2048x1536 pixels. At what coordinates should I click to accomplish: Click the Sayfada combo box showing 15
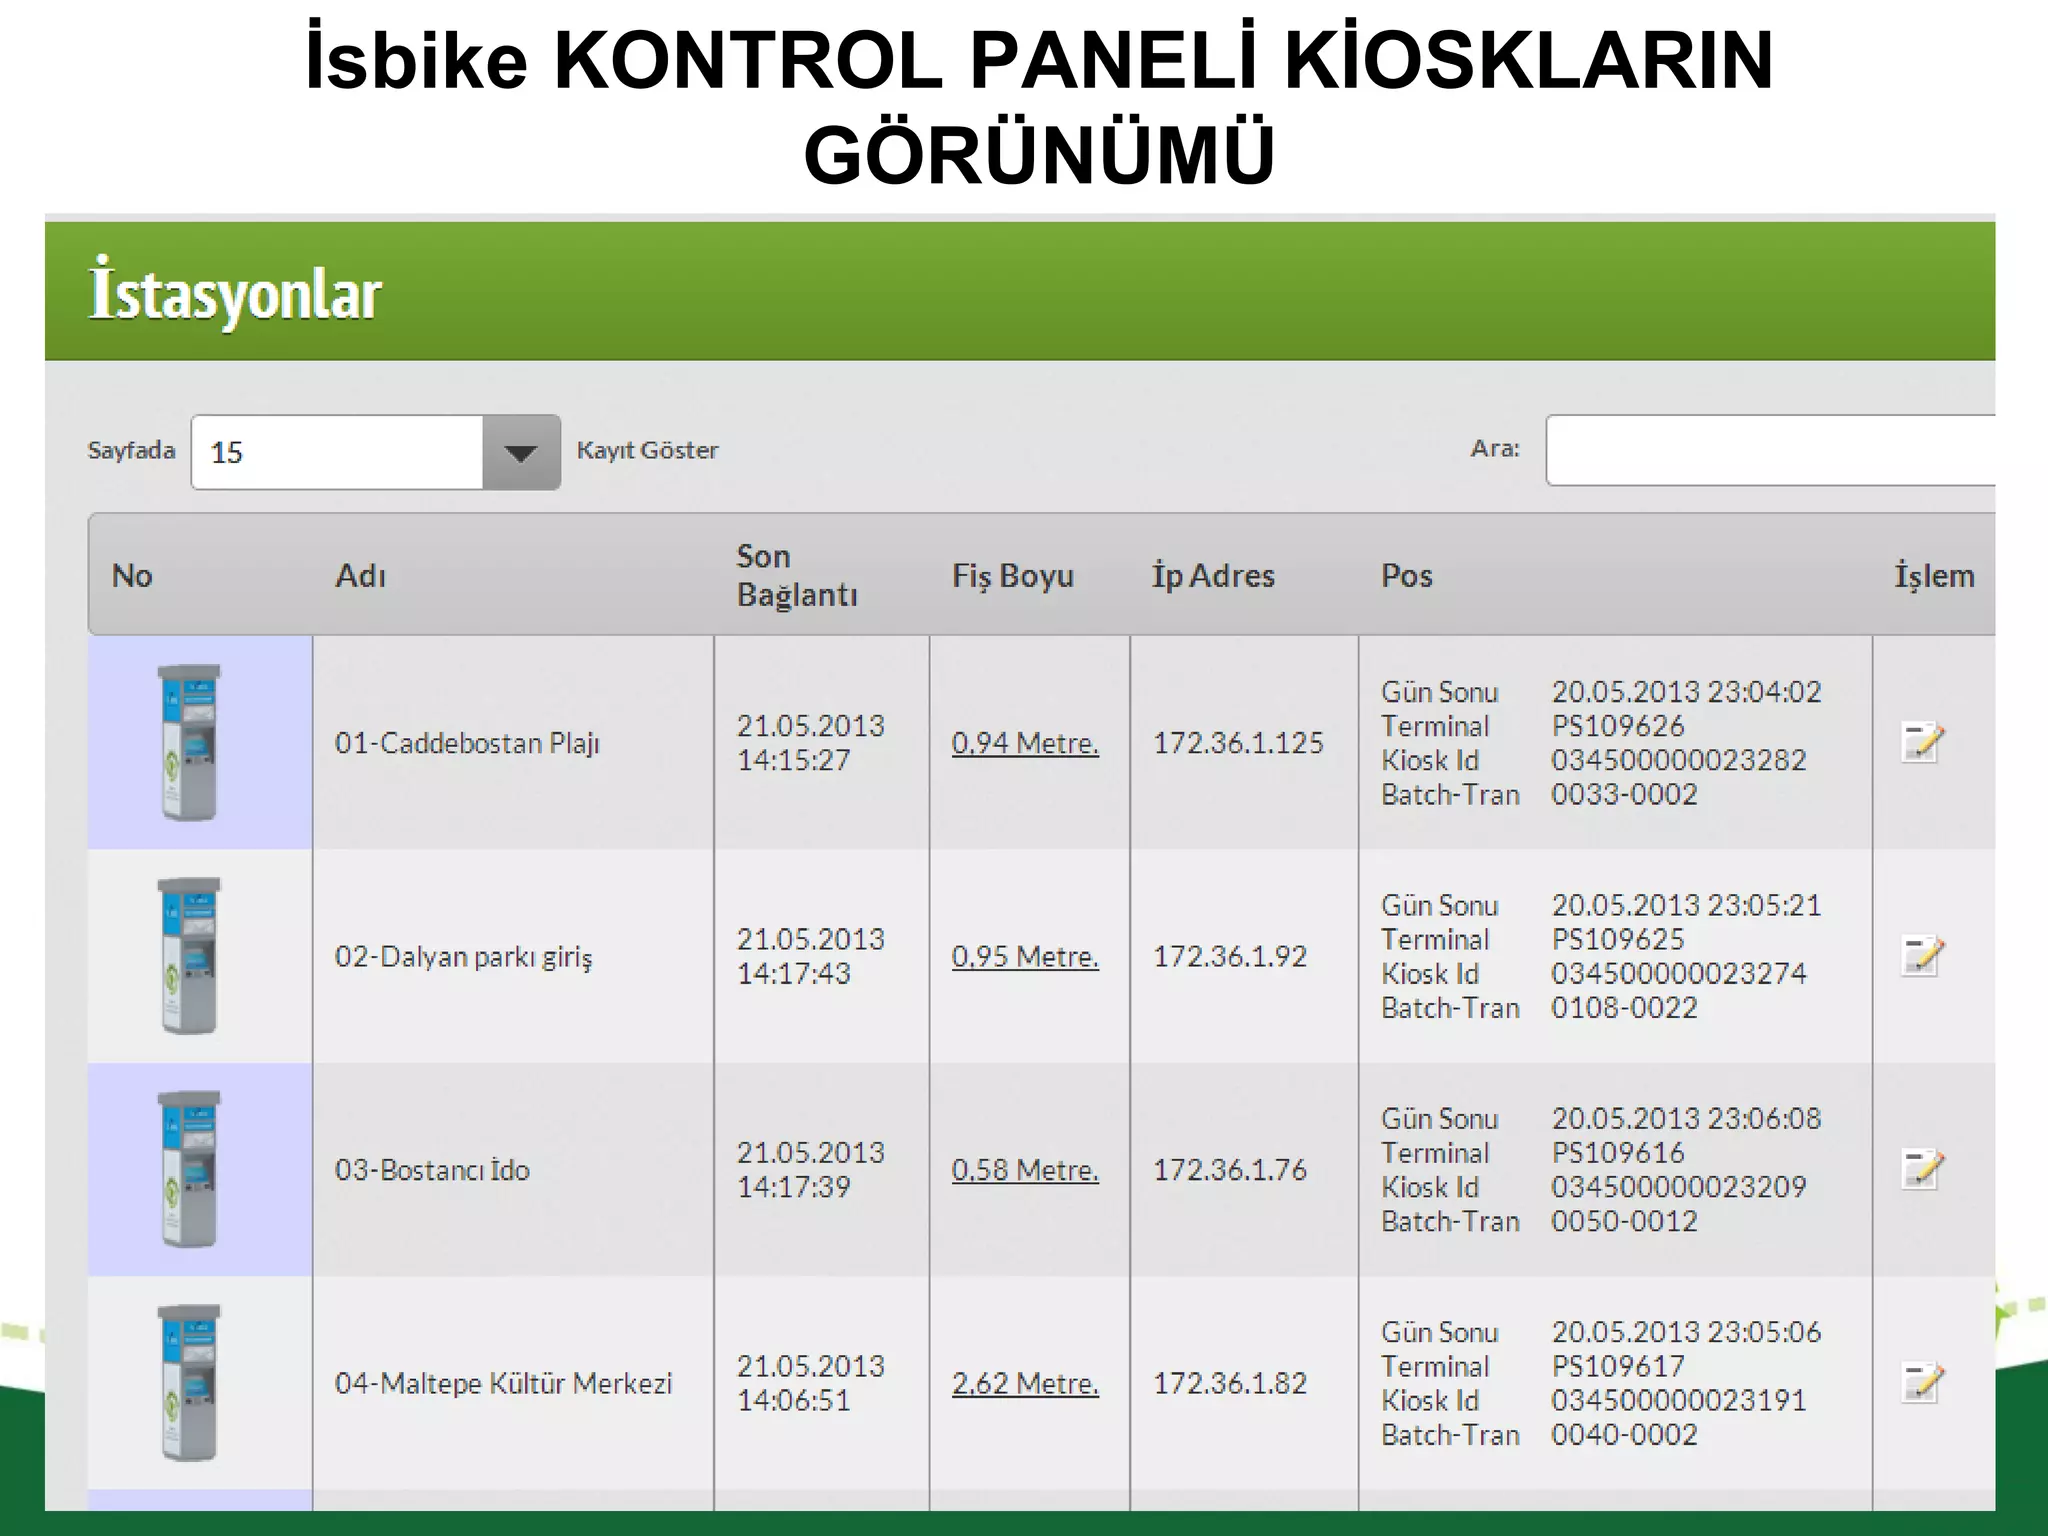click(337, 453)
